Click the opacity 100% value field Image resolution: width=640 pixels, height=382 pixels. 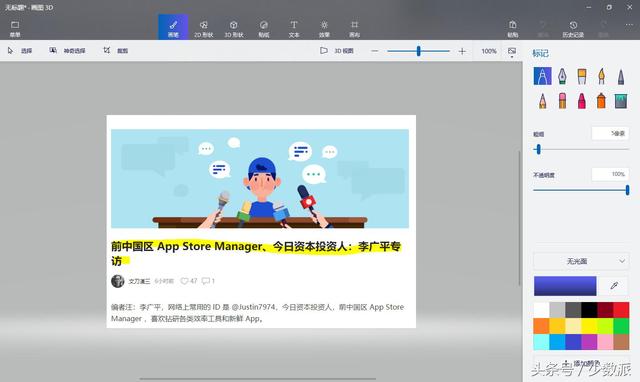pos(610,174)
